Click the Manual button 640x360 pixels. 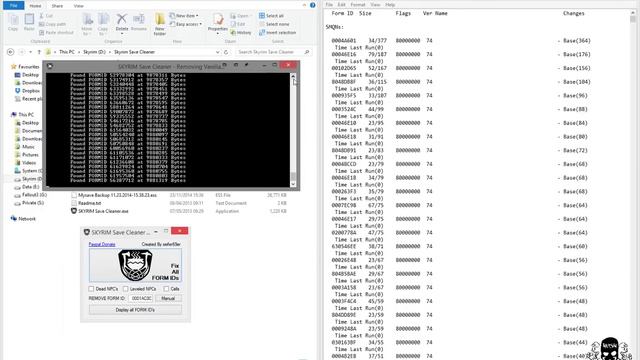click(x=168, y=298)
